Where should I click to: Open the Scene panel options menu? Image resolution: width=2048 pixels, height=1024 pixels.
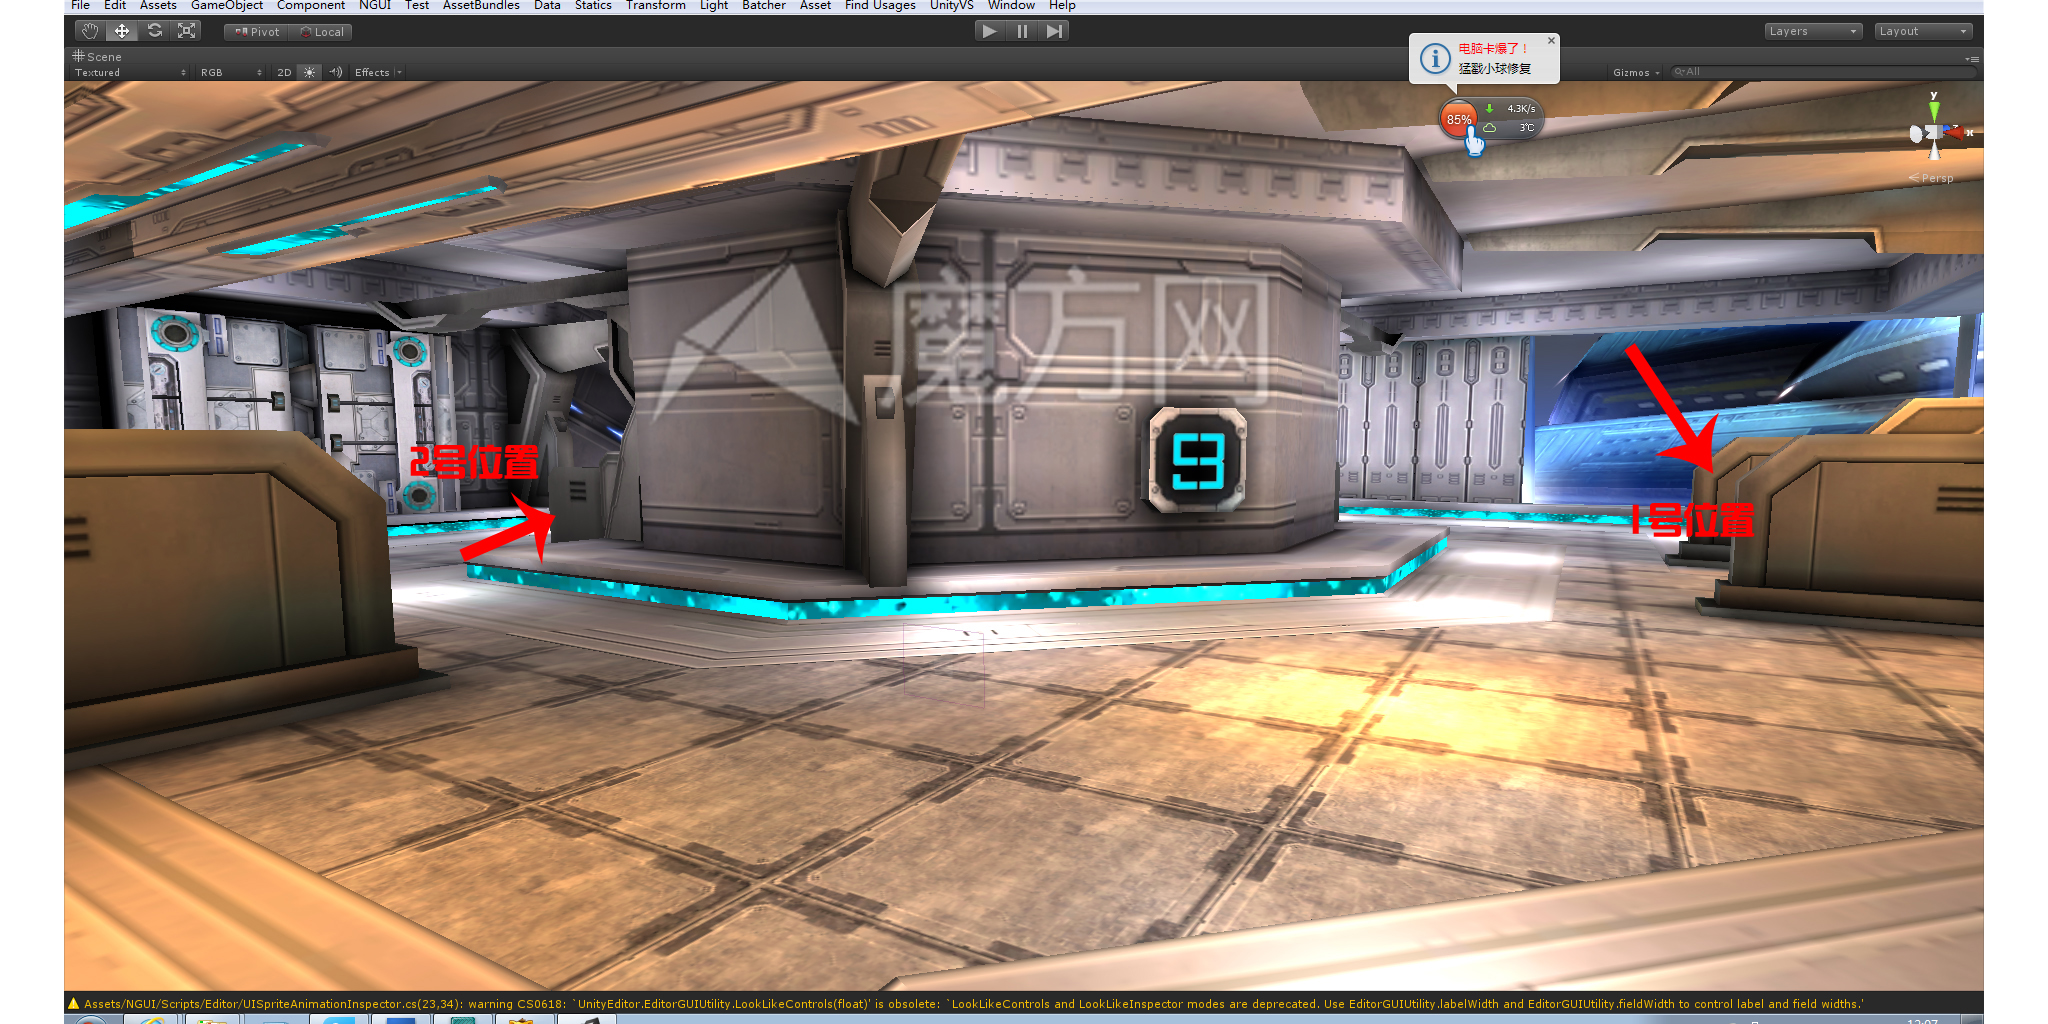[x=1973, y=59]
